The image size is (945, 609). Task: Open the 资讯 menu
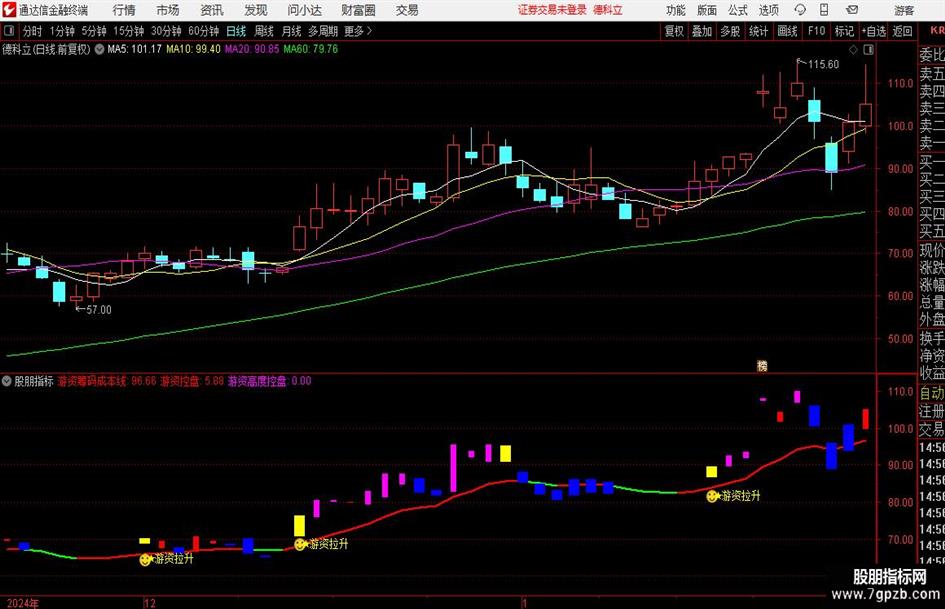[x=212, y=10]
